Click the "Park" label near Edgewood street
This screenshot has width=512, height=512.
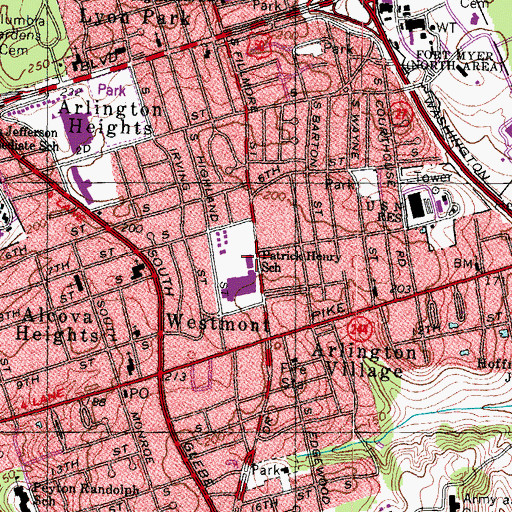(x=266, y=470)
